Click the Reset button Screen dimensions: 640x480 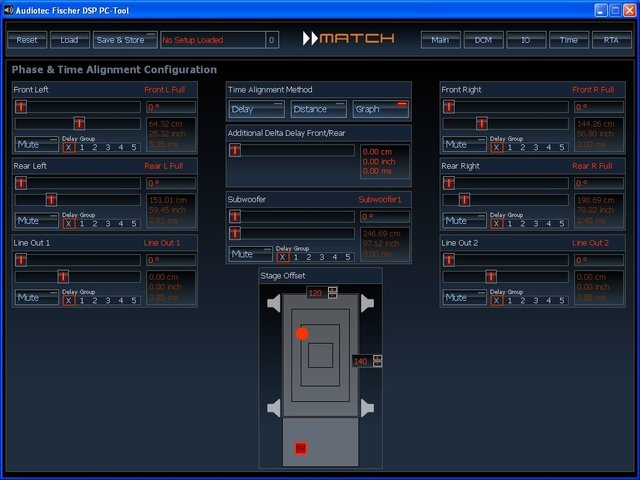pos(27,40)
